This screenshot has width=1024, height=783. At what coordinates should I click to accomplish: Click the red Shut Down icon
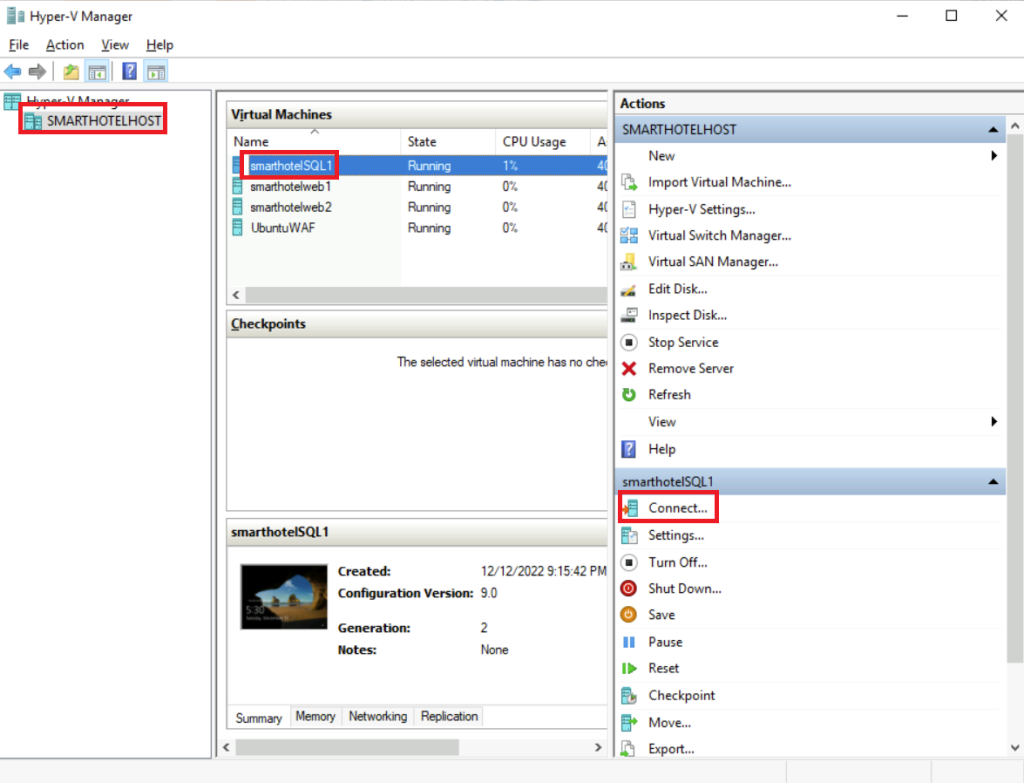(629, 588)
